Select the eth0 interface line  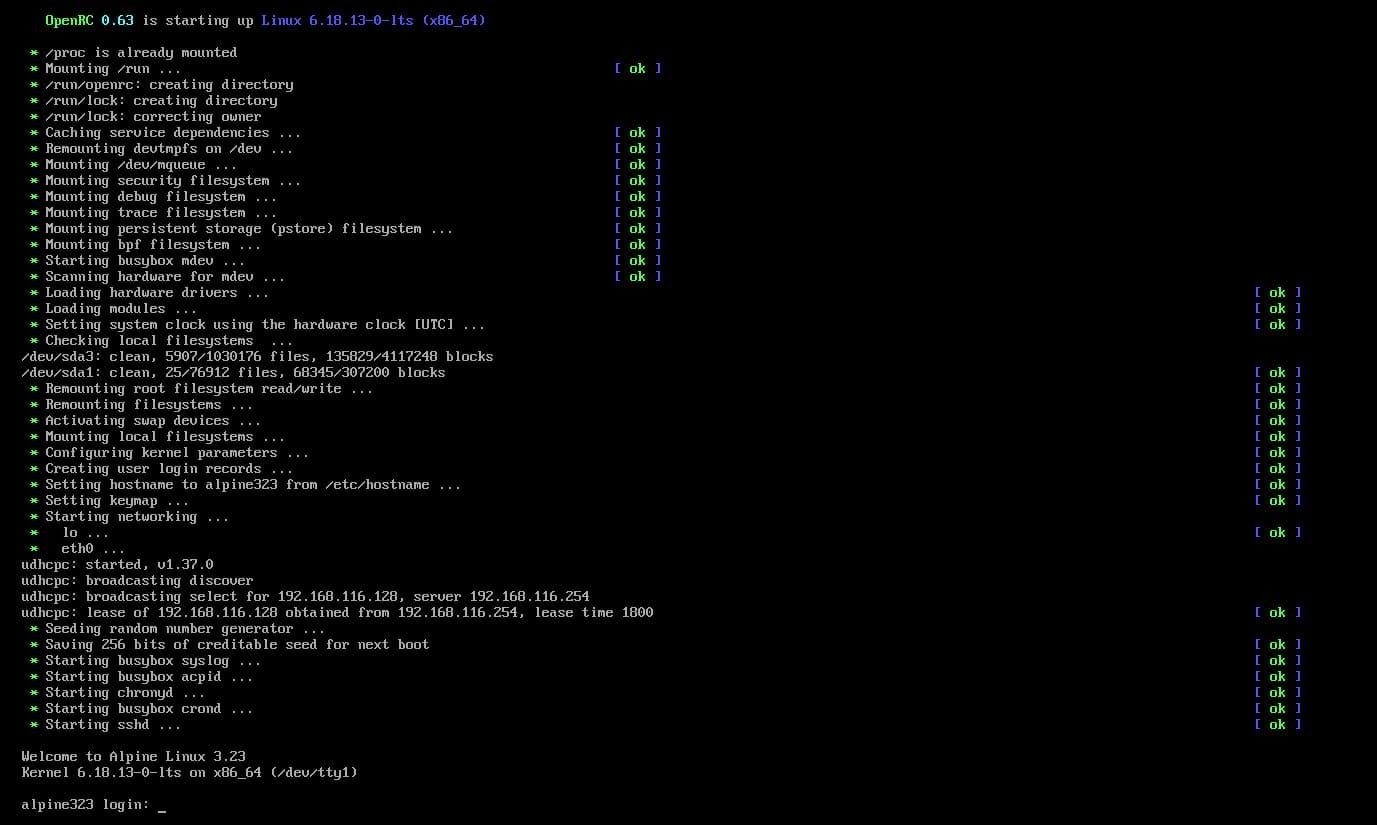pos(78,548)
